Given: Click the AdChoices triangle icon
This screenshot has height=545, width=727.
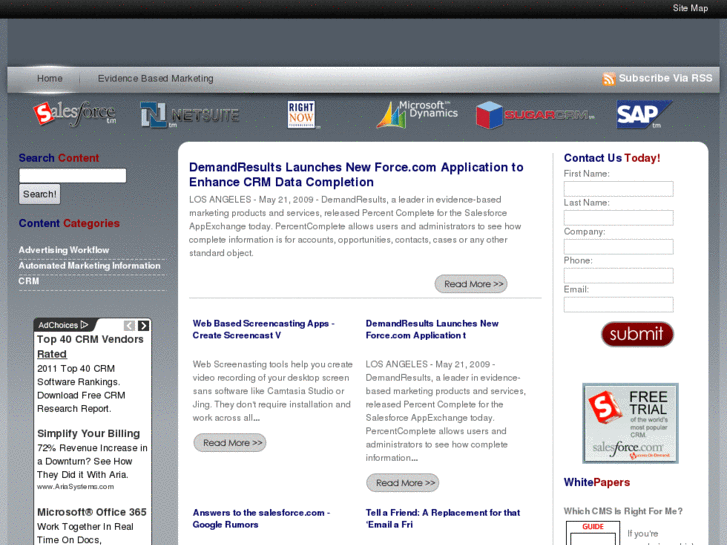Looking at the screenshot, I should 84,325.
